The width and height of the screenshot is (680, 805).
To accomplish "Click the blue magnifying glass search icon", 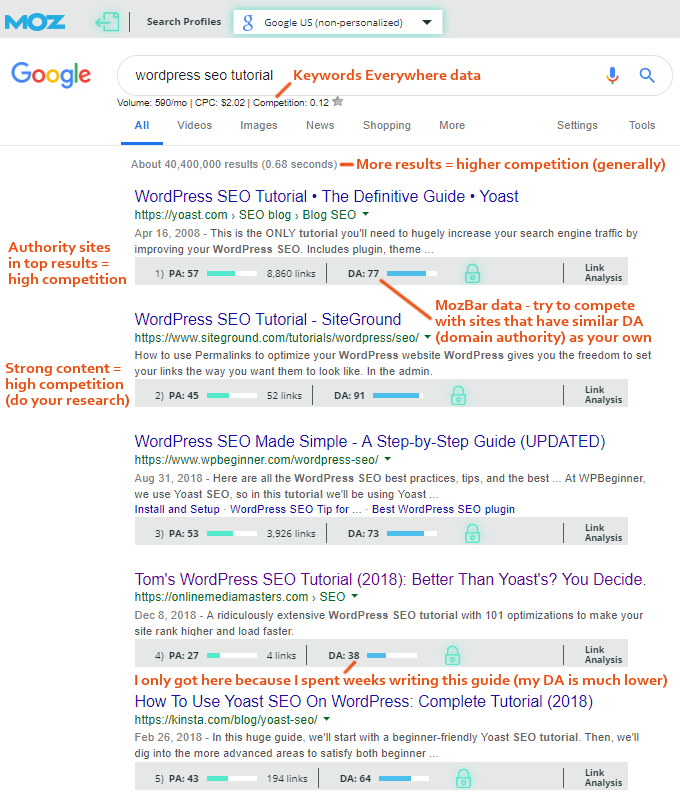I will pyautogui.click(x=647, y=75).
